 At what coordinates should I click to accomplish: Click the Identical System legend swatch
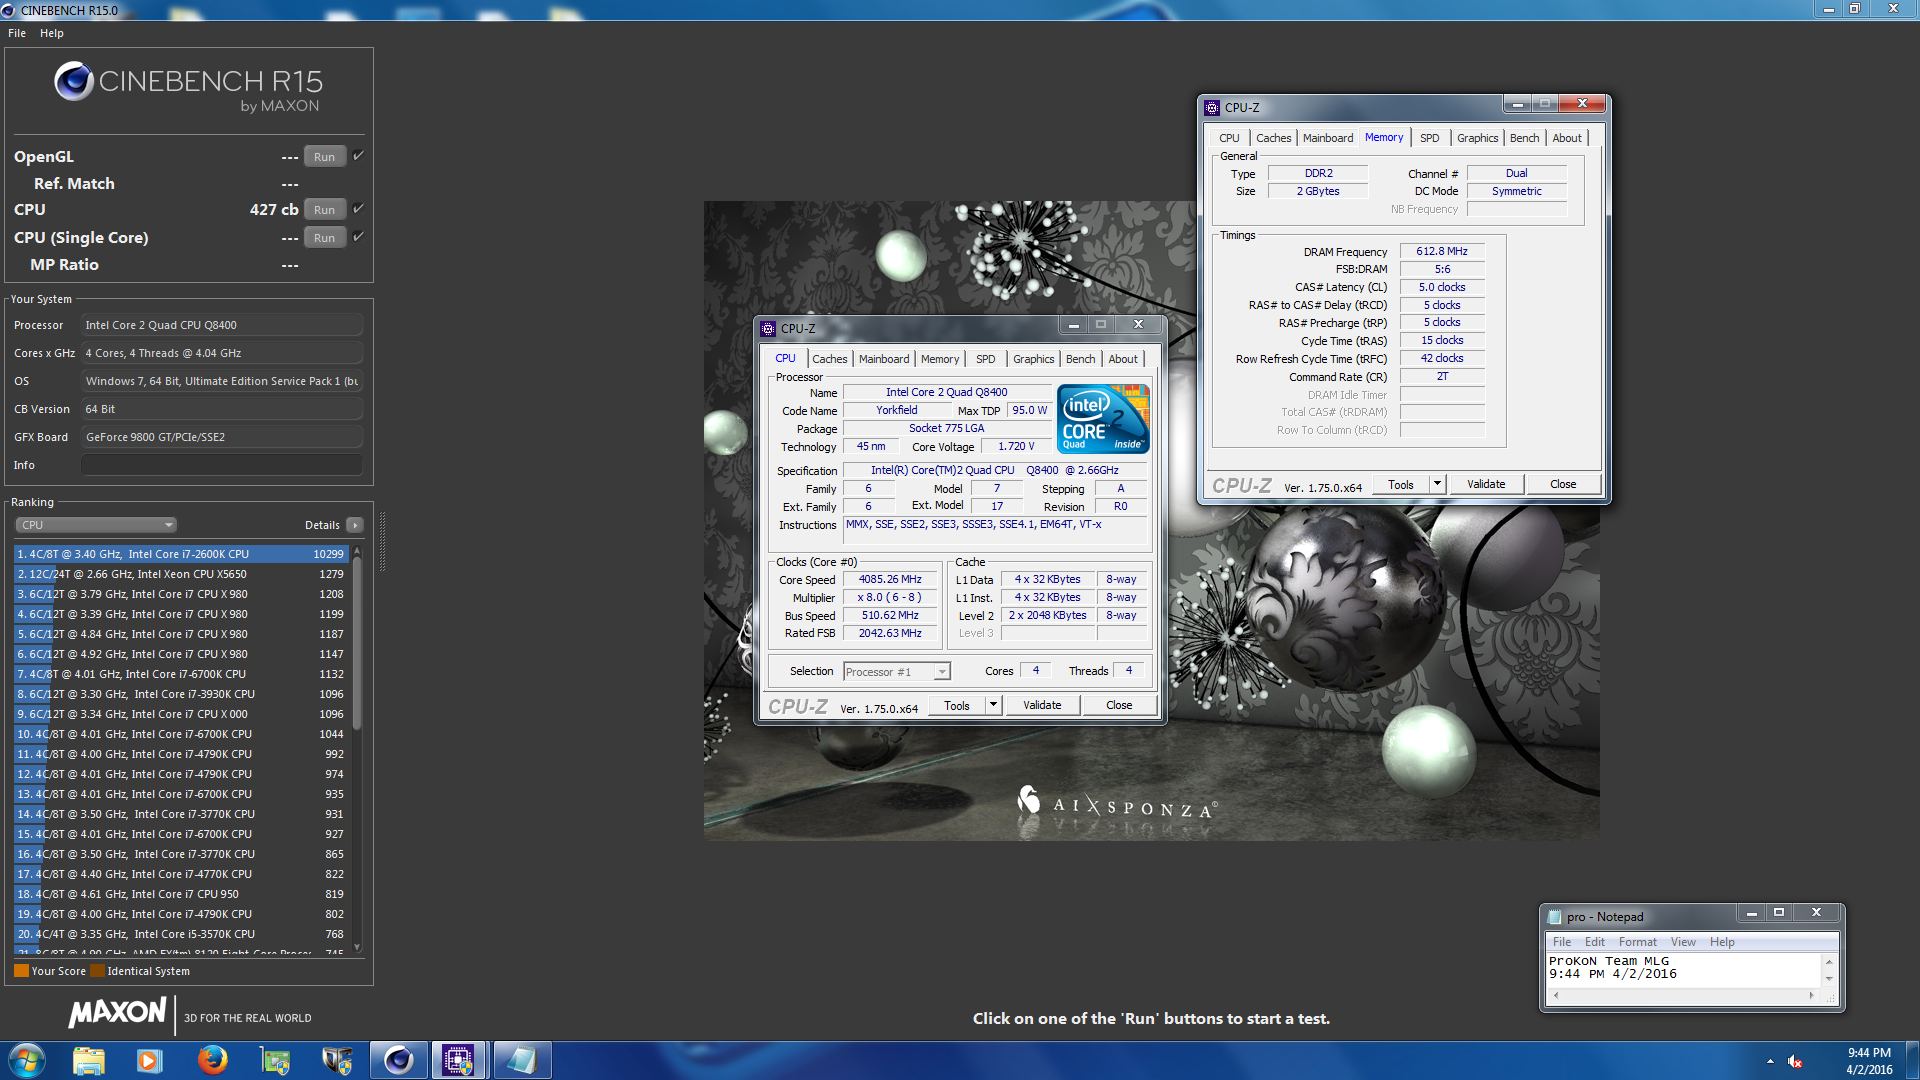tap(97, 971)
